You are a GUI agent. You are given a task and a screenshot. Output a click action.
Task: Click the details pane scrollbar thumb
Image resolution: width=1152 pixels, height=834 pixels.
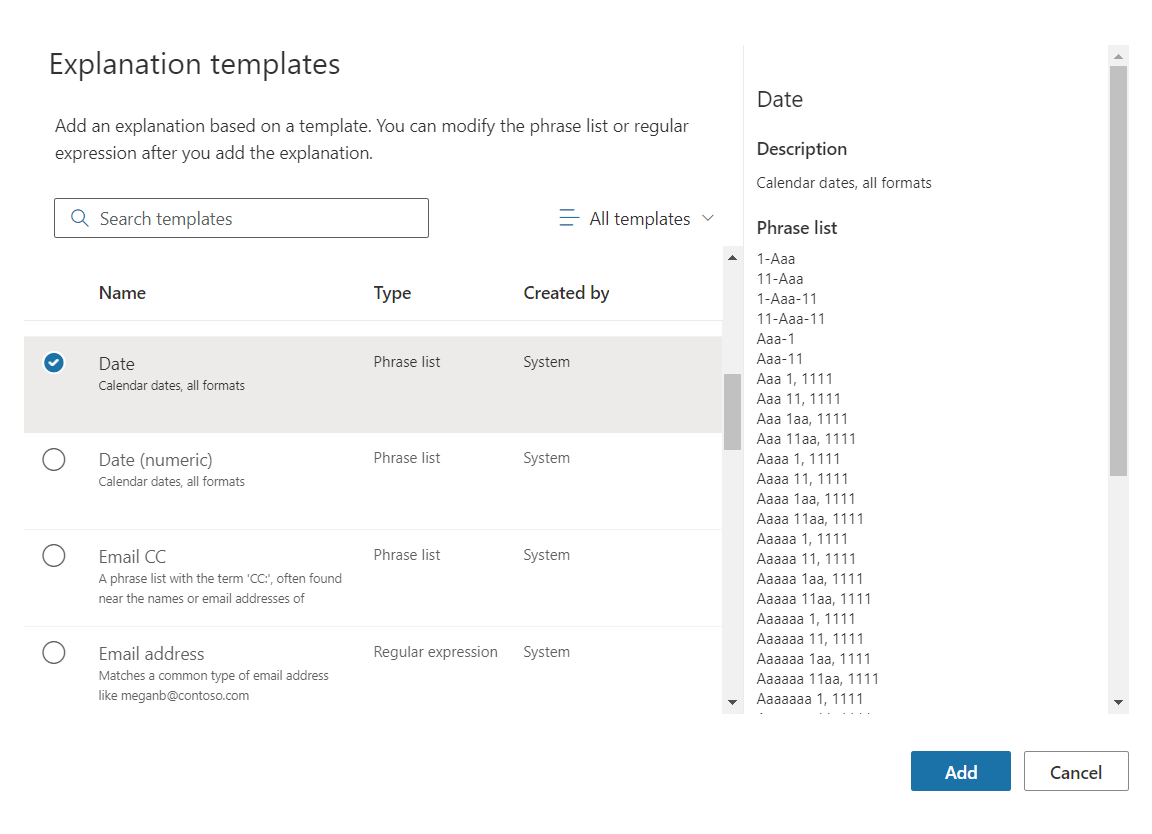[1118, 270]
